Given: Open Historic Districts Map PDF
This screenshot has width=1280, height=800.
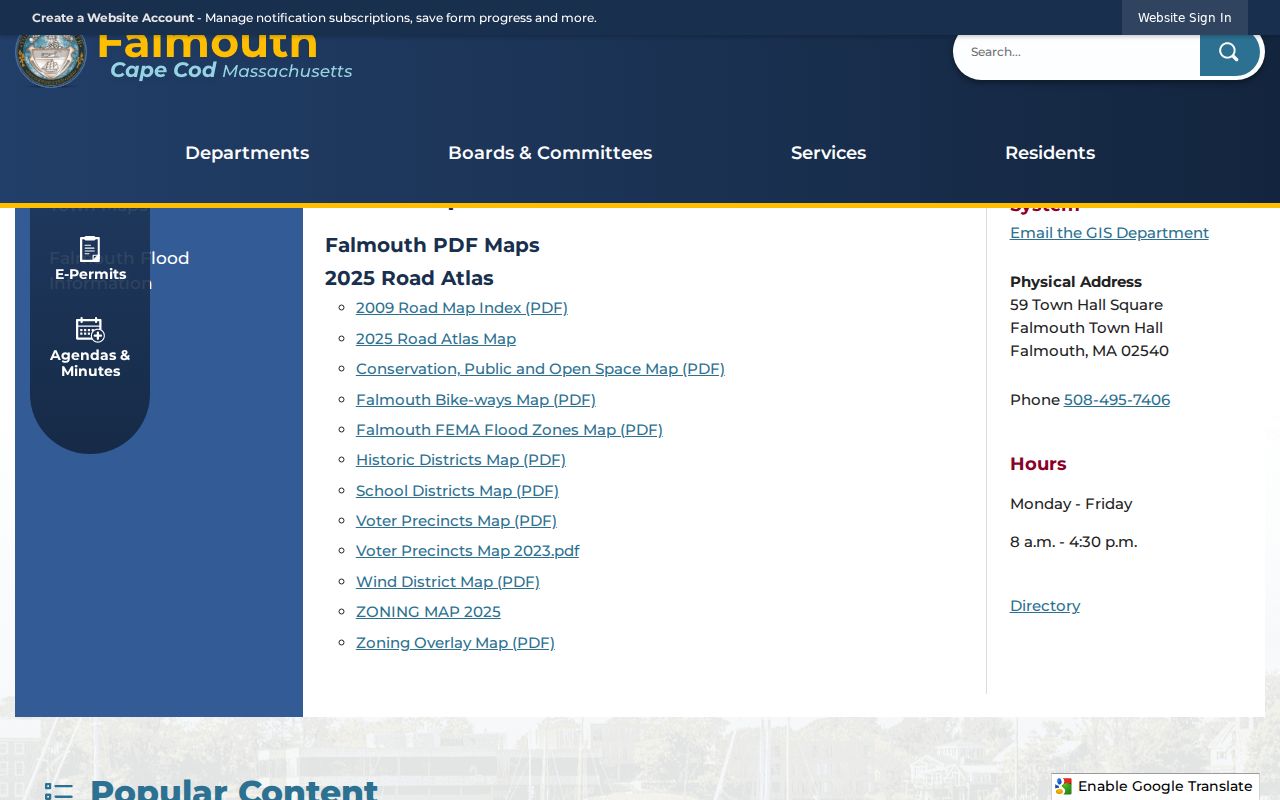Looking at the screenshot, I should tap(461, 460).
